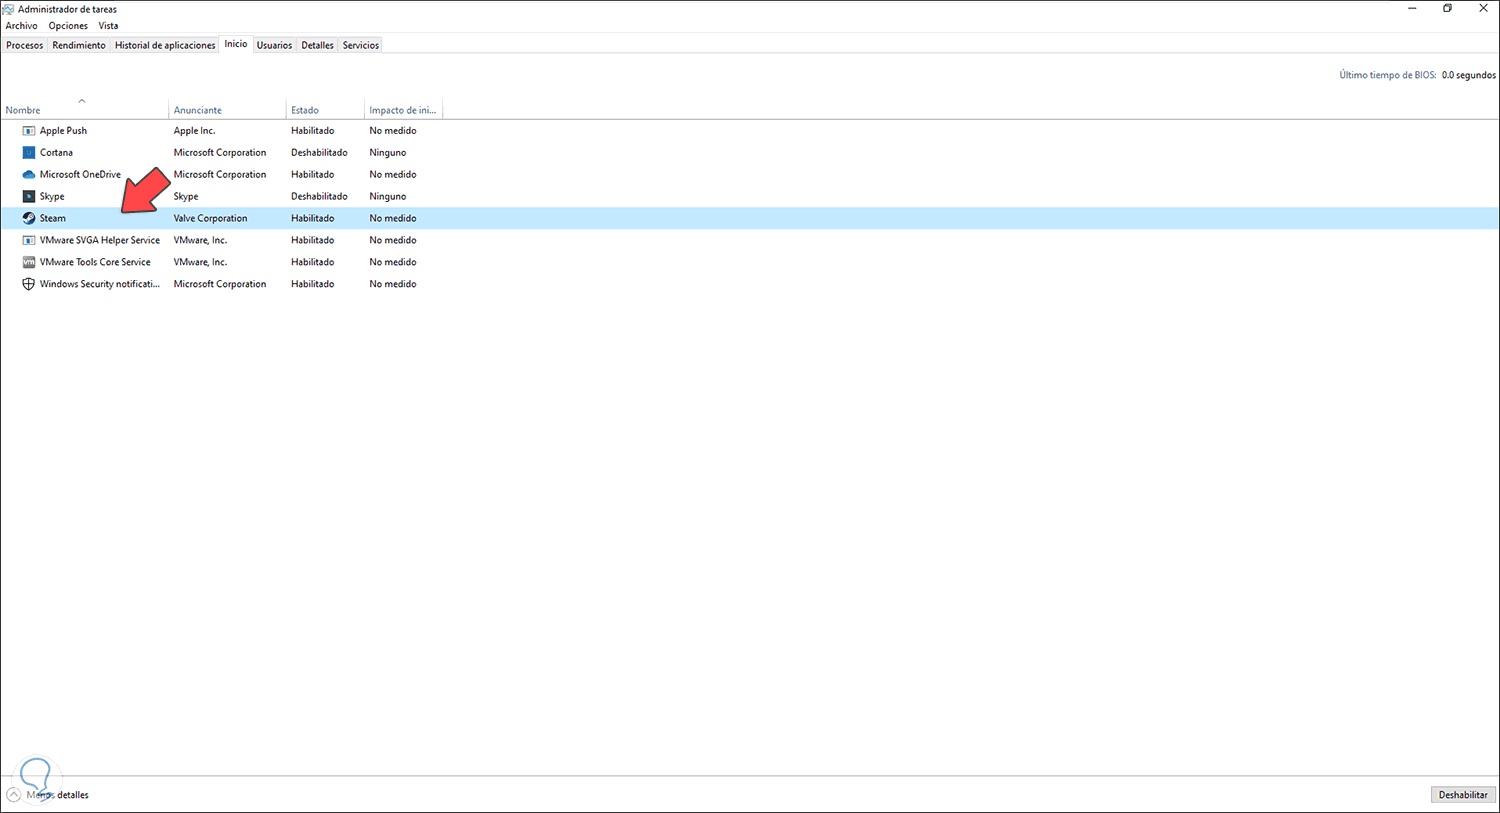Select the Inicio tab

[x=236, y=44]
